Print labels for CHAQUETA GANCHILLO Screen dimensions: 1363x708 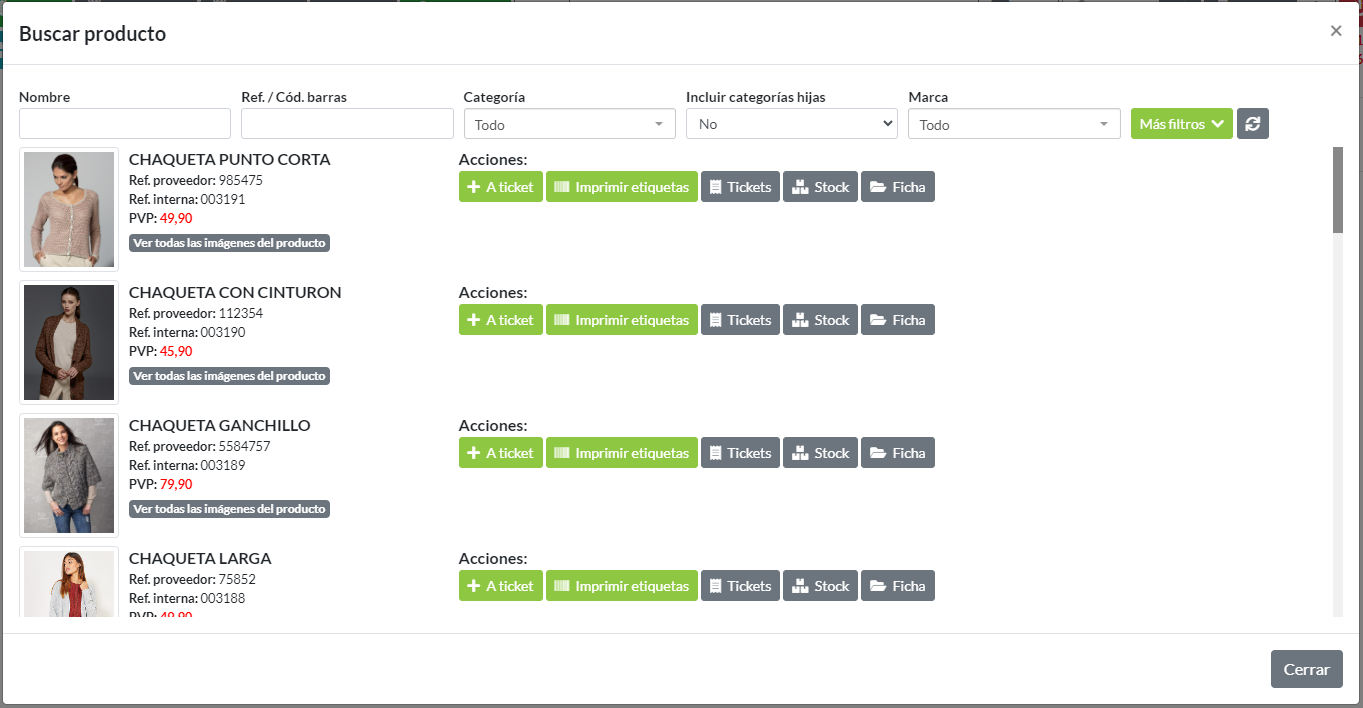[x=621, y=453]
